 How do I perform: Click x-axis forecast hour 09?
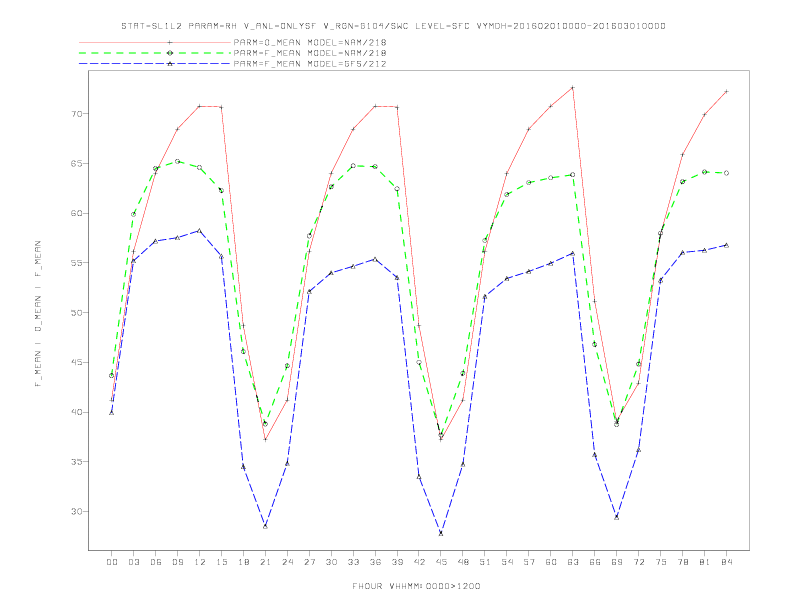point(177,562)
